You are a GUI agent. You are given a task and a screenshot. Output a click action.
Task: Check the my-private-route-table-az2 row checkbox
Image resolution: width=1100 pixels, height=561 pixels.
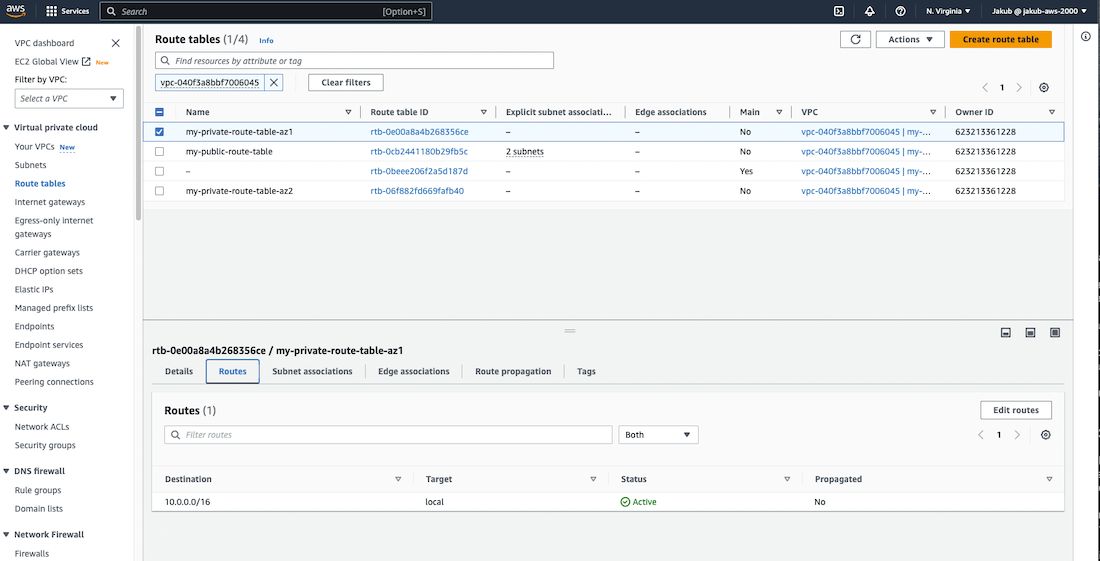point(160,190)
